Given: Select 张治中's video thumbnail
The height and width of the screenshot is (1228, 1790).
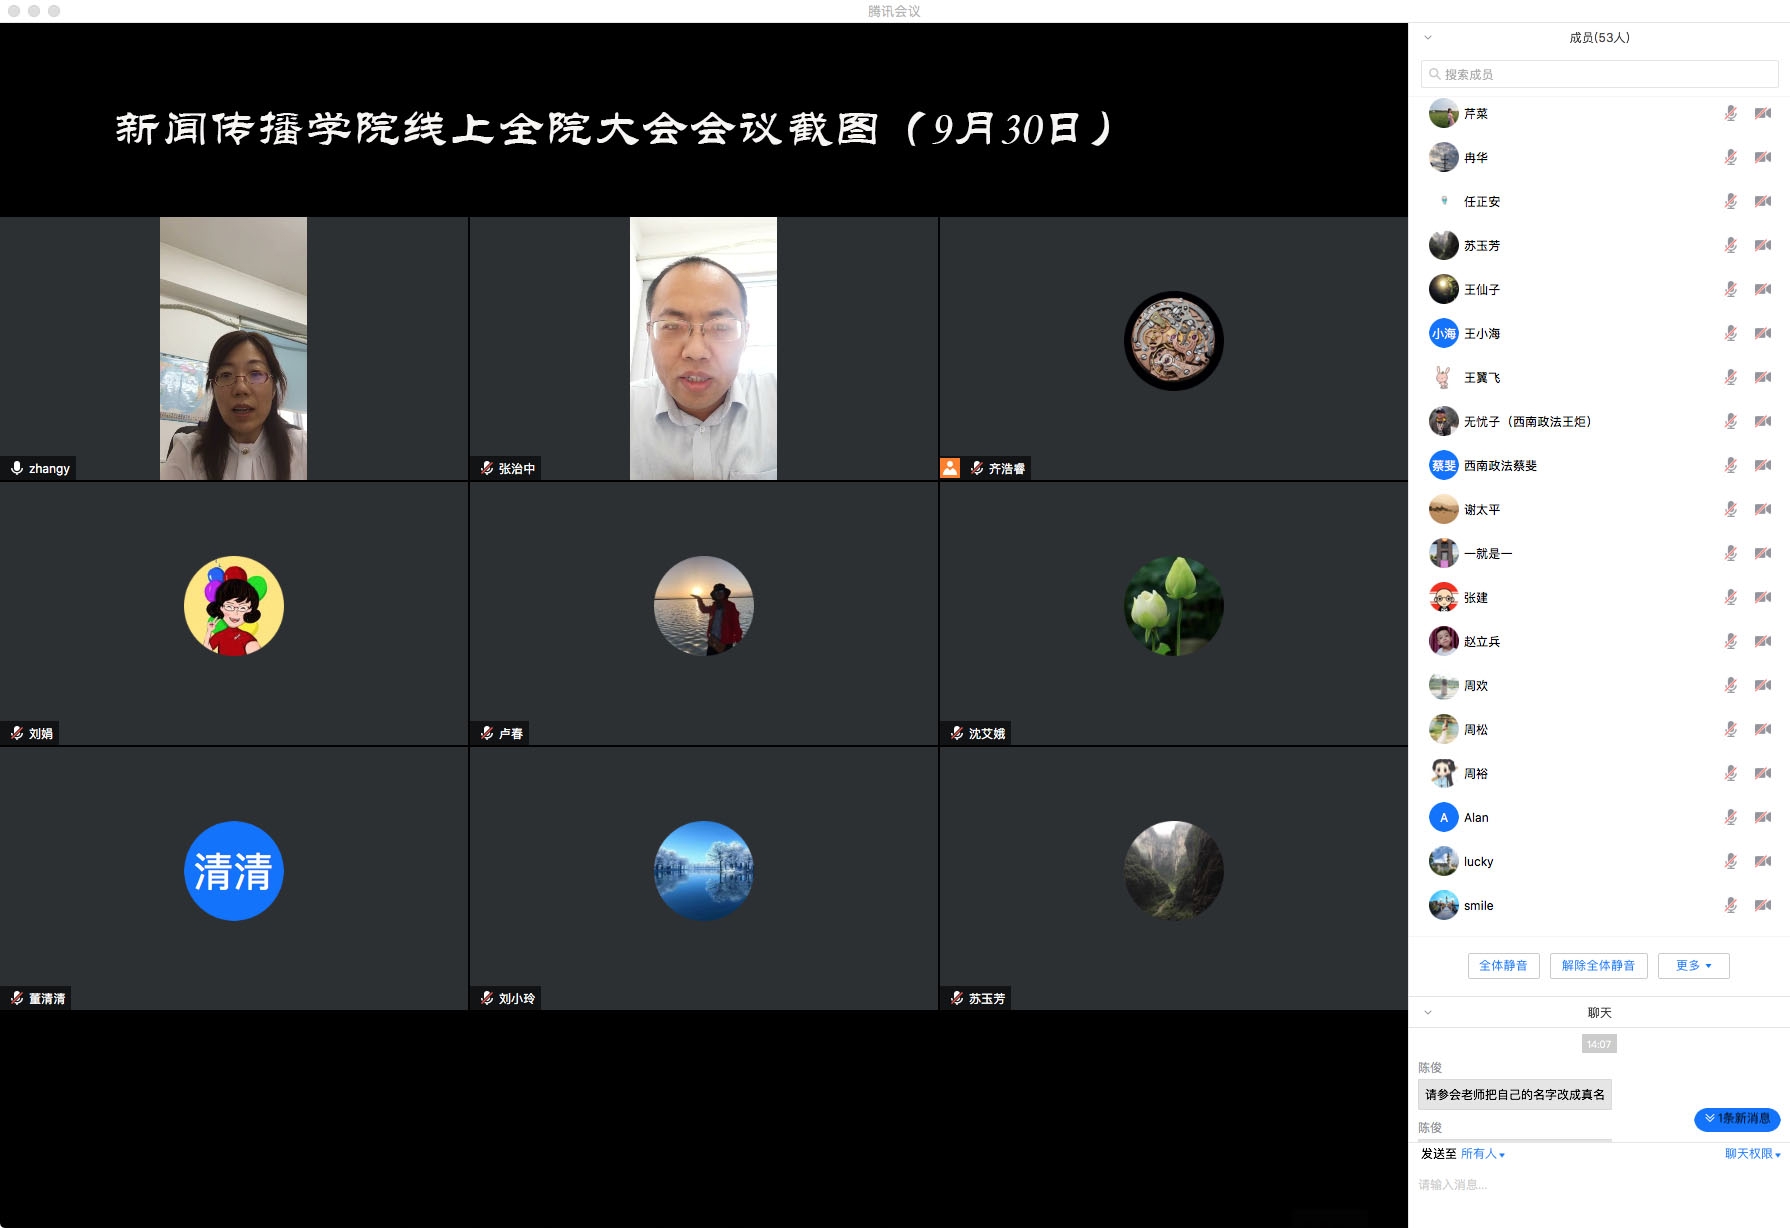Looking at the screenshot, I should 703,349.
